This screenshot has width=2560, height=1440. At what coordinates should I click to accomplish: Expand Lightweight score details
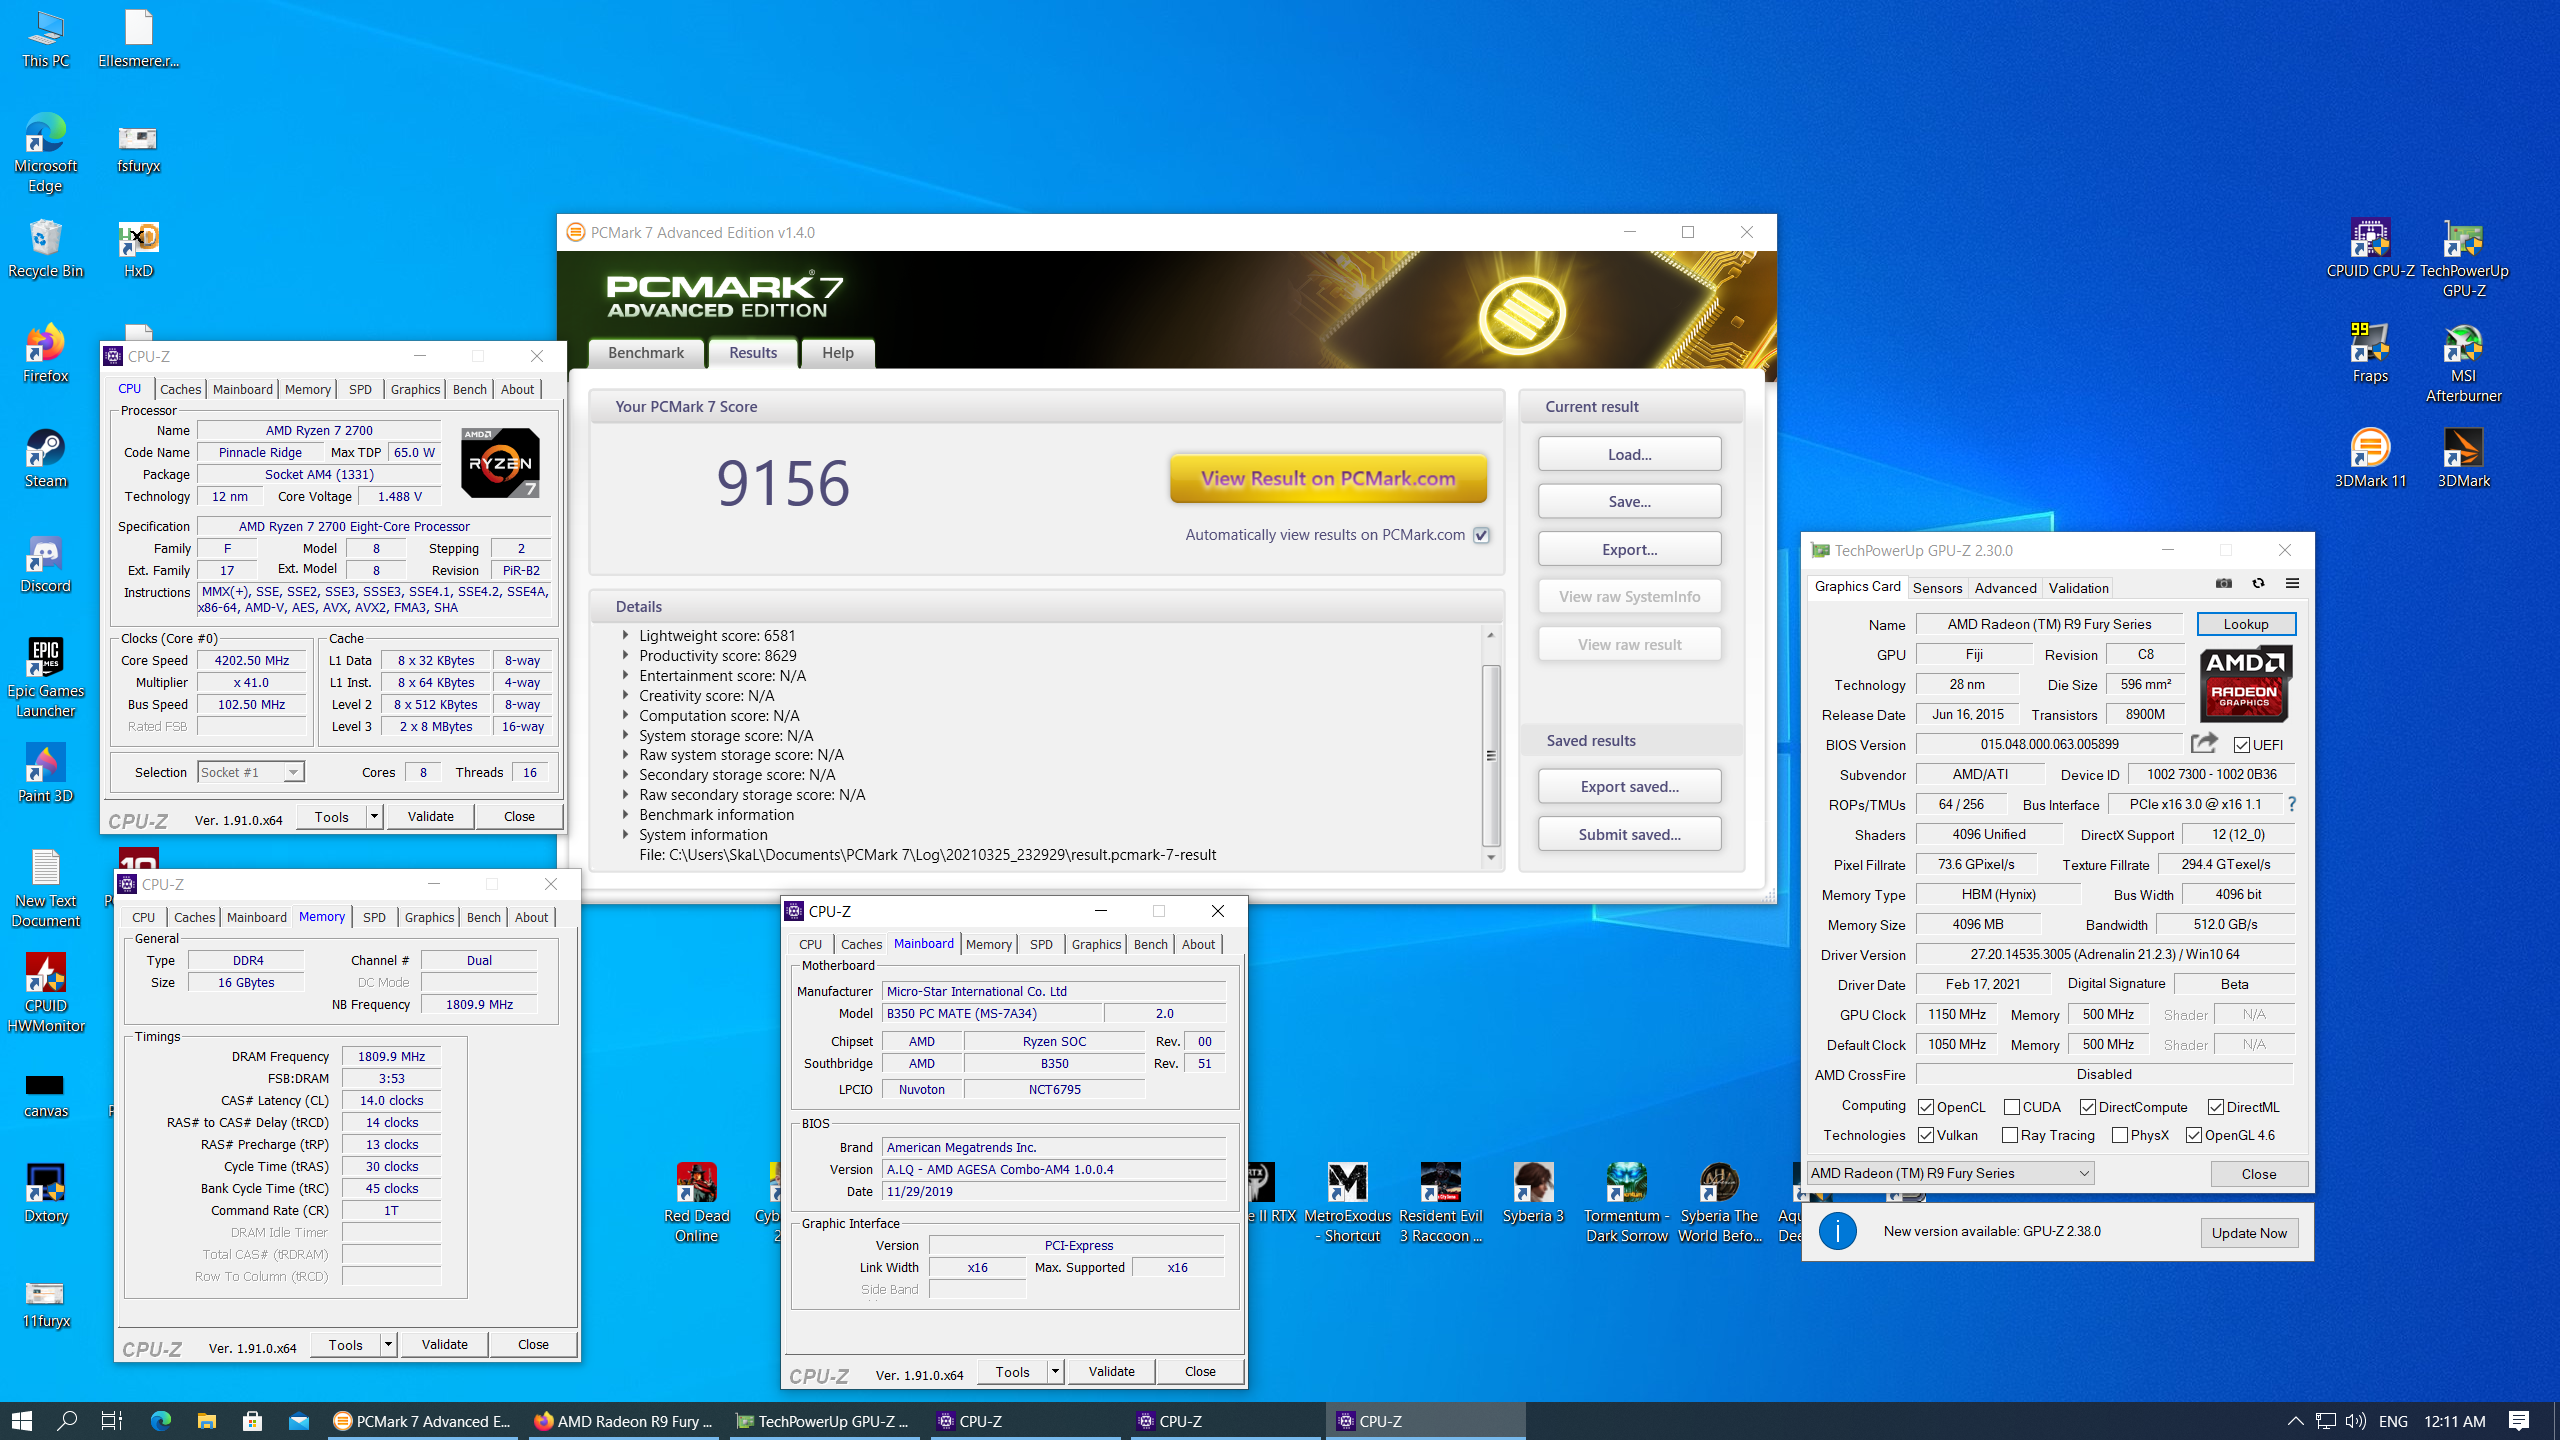625,635
